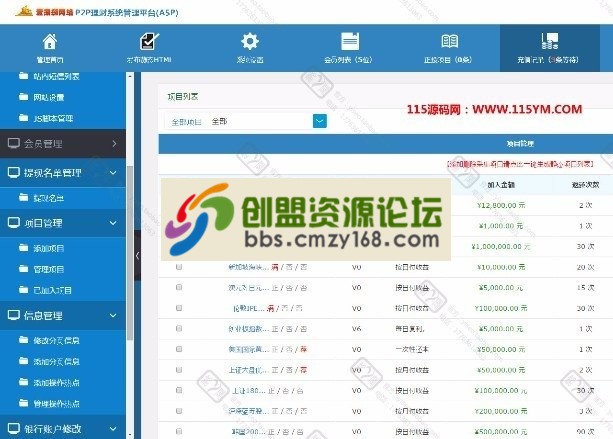This screenshot has width=613, height=439.
Task: Open the 上证180 project link
Action: (x=248, y=391)
